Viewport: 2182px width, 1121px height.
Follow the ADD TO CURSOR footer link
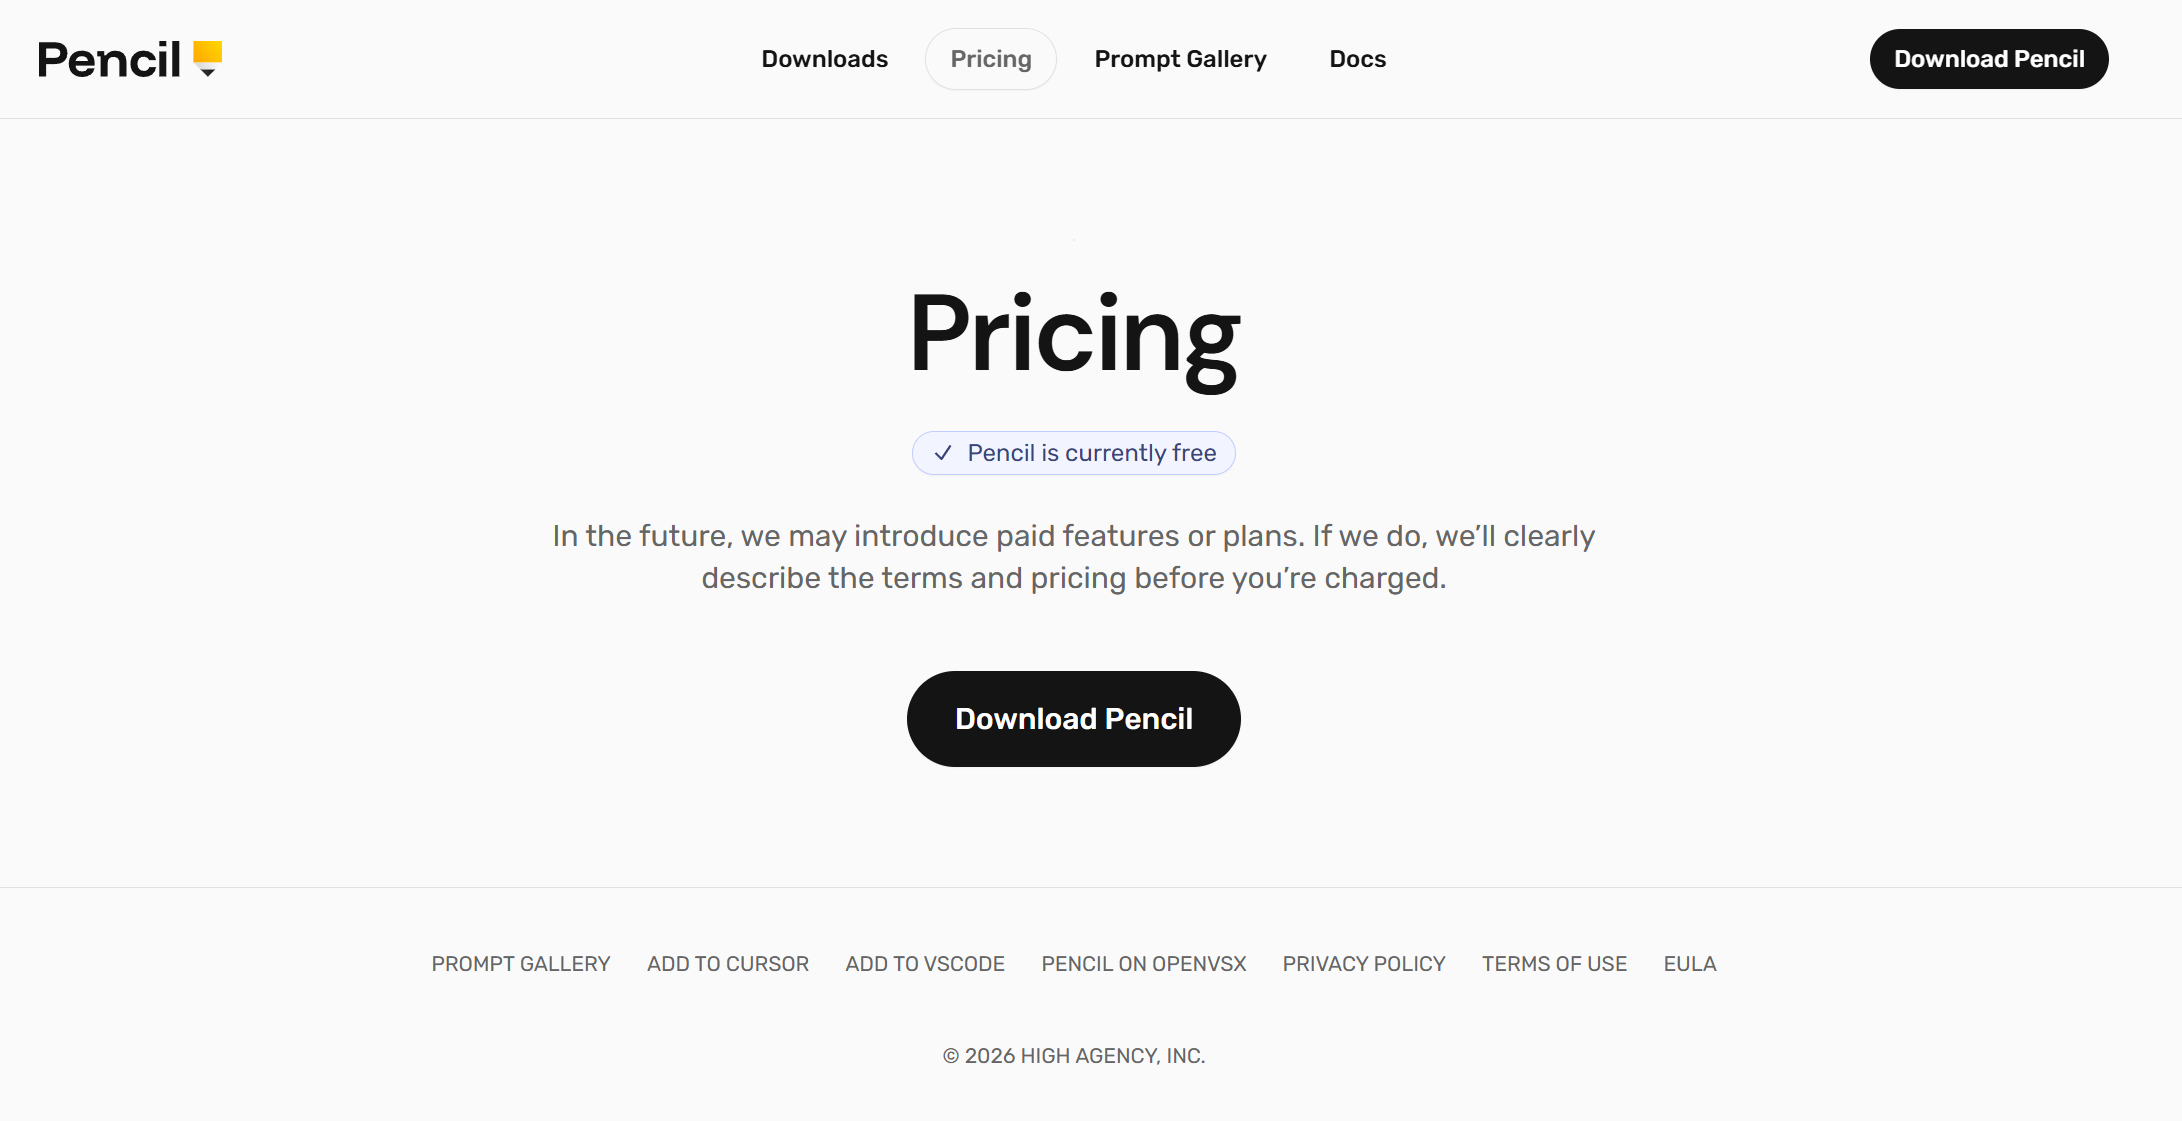pyautogui.click(x=727, y=964)
